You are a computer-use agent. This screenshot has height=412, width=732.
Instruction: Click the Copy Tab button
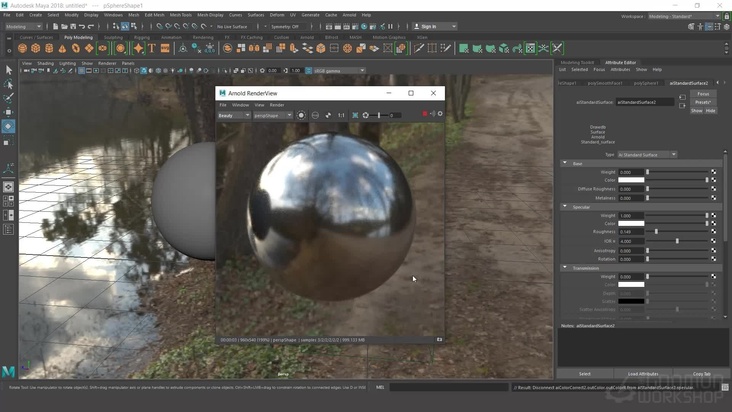(x=701, y=374)
